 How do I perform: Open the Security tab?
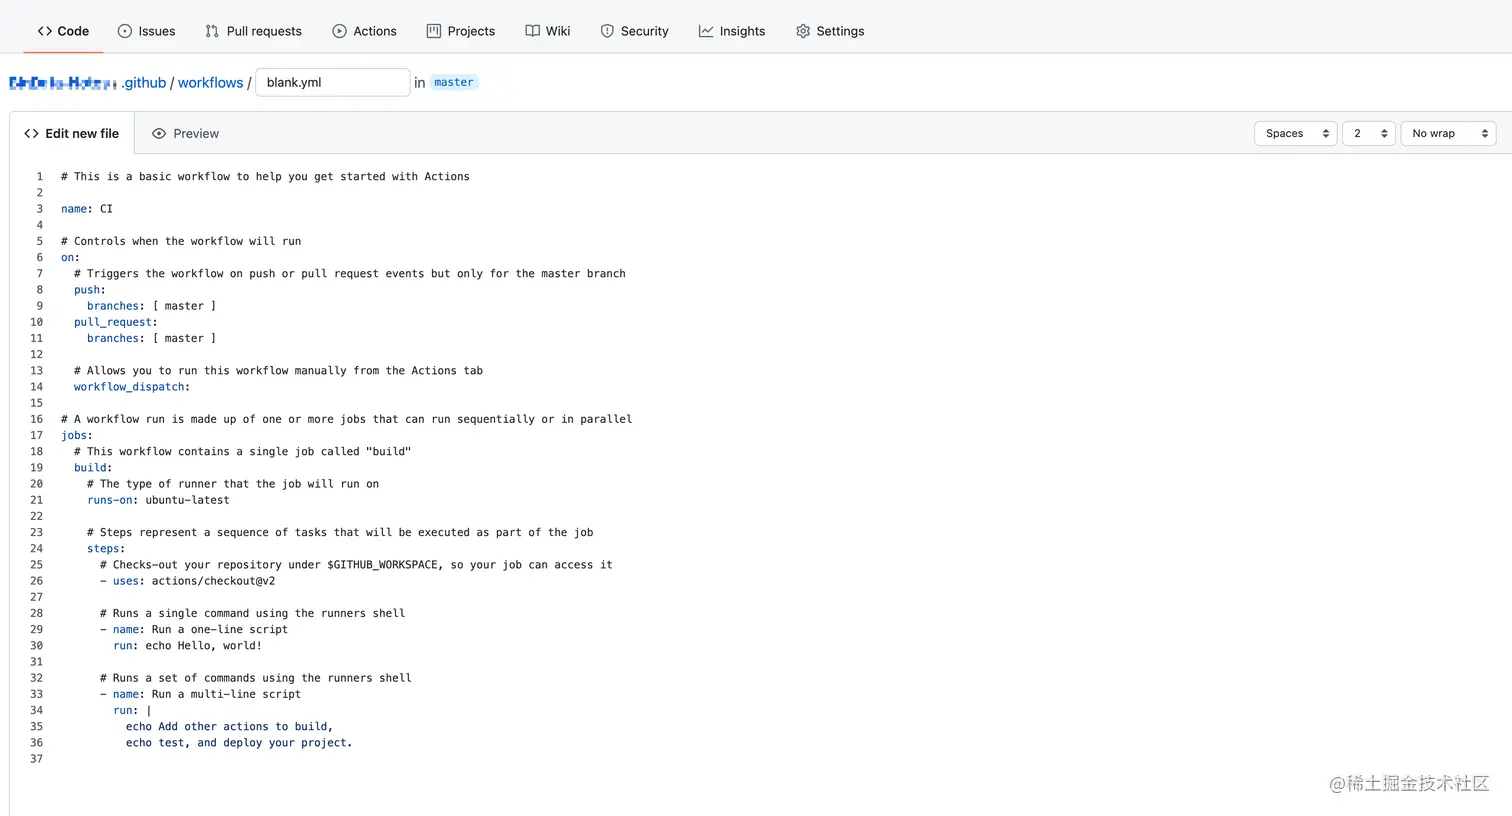tap(634, 31)
